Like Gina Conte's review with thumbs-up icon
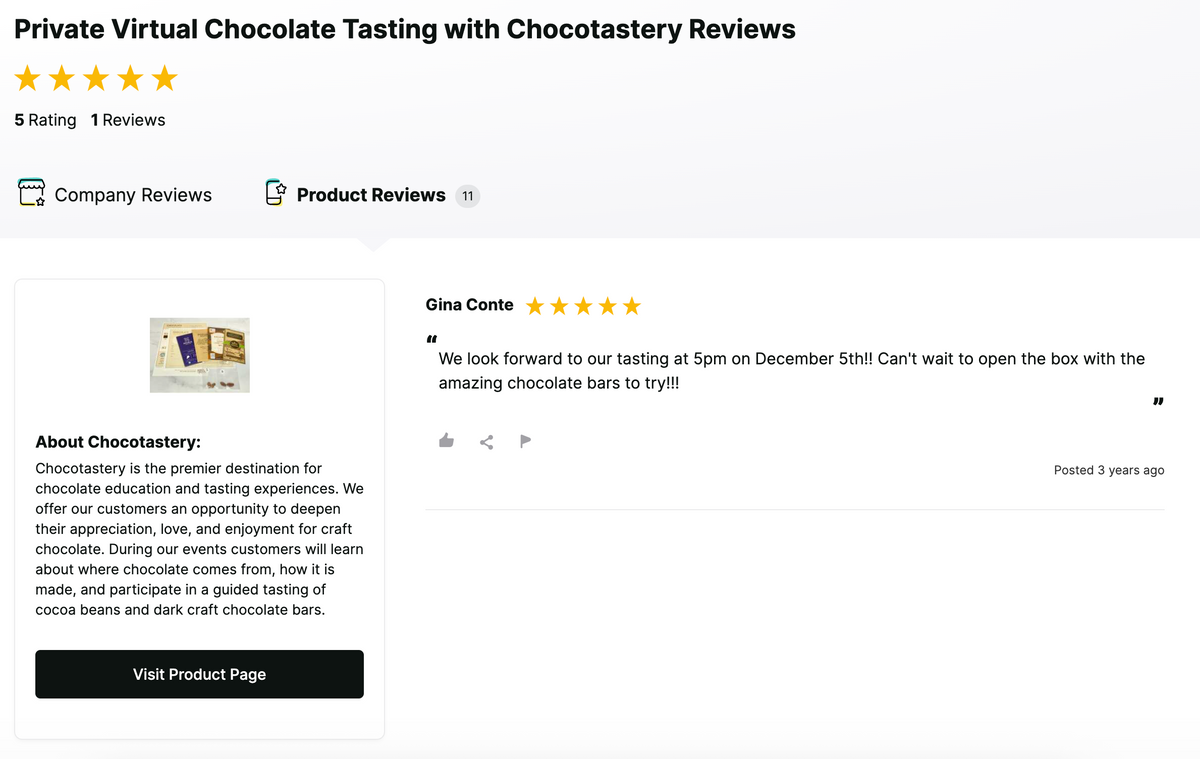Viewport: 1200px width, 759px height. [x=446, y=441]
